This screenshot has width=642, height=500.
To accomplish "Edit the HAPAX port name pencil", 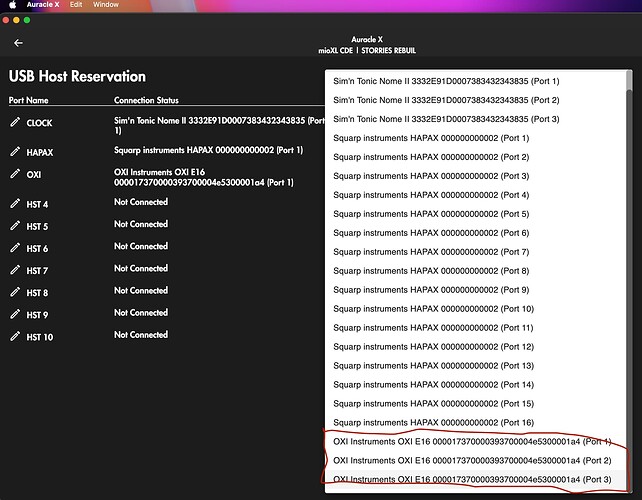I will coord(15,152).
